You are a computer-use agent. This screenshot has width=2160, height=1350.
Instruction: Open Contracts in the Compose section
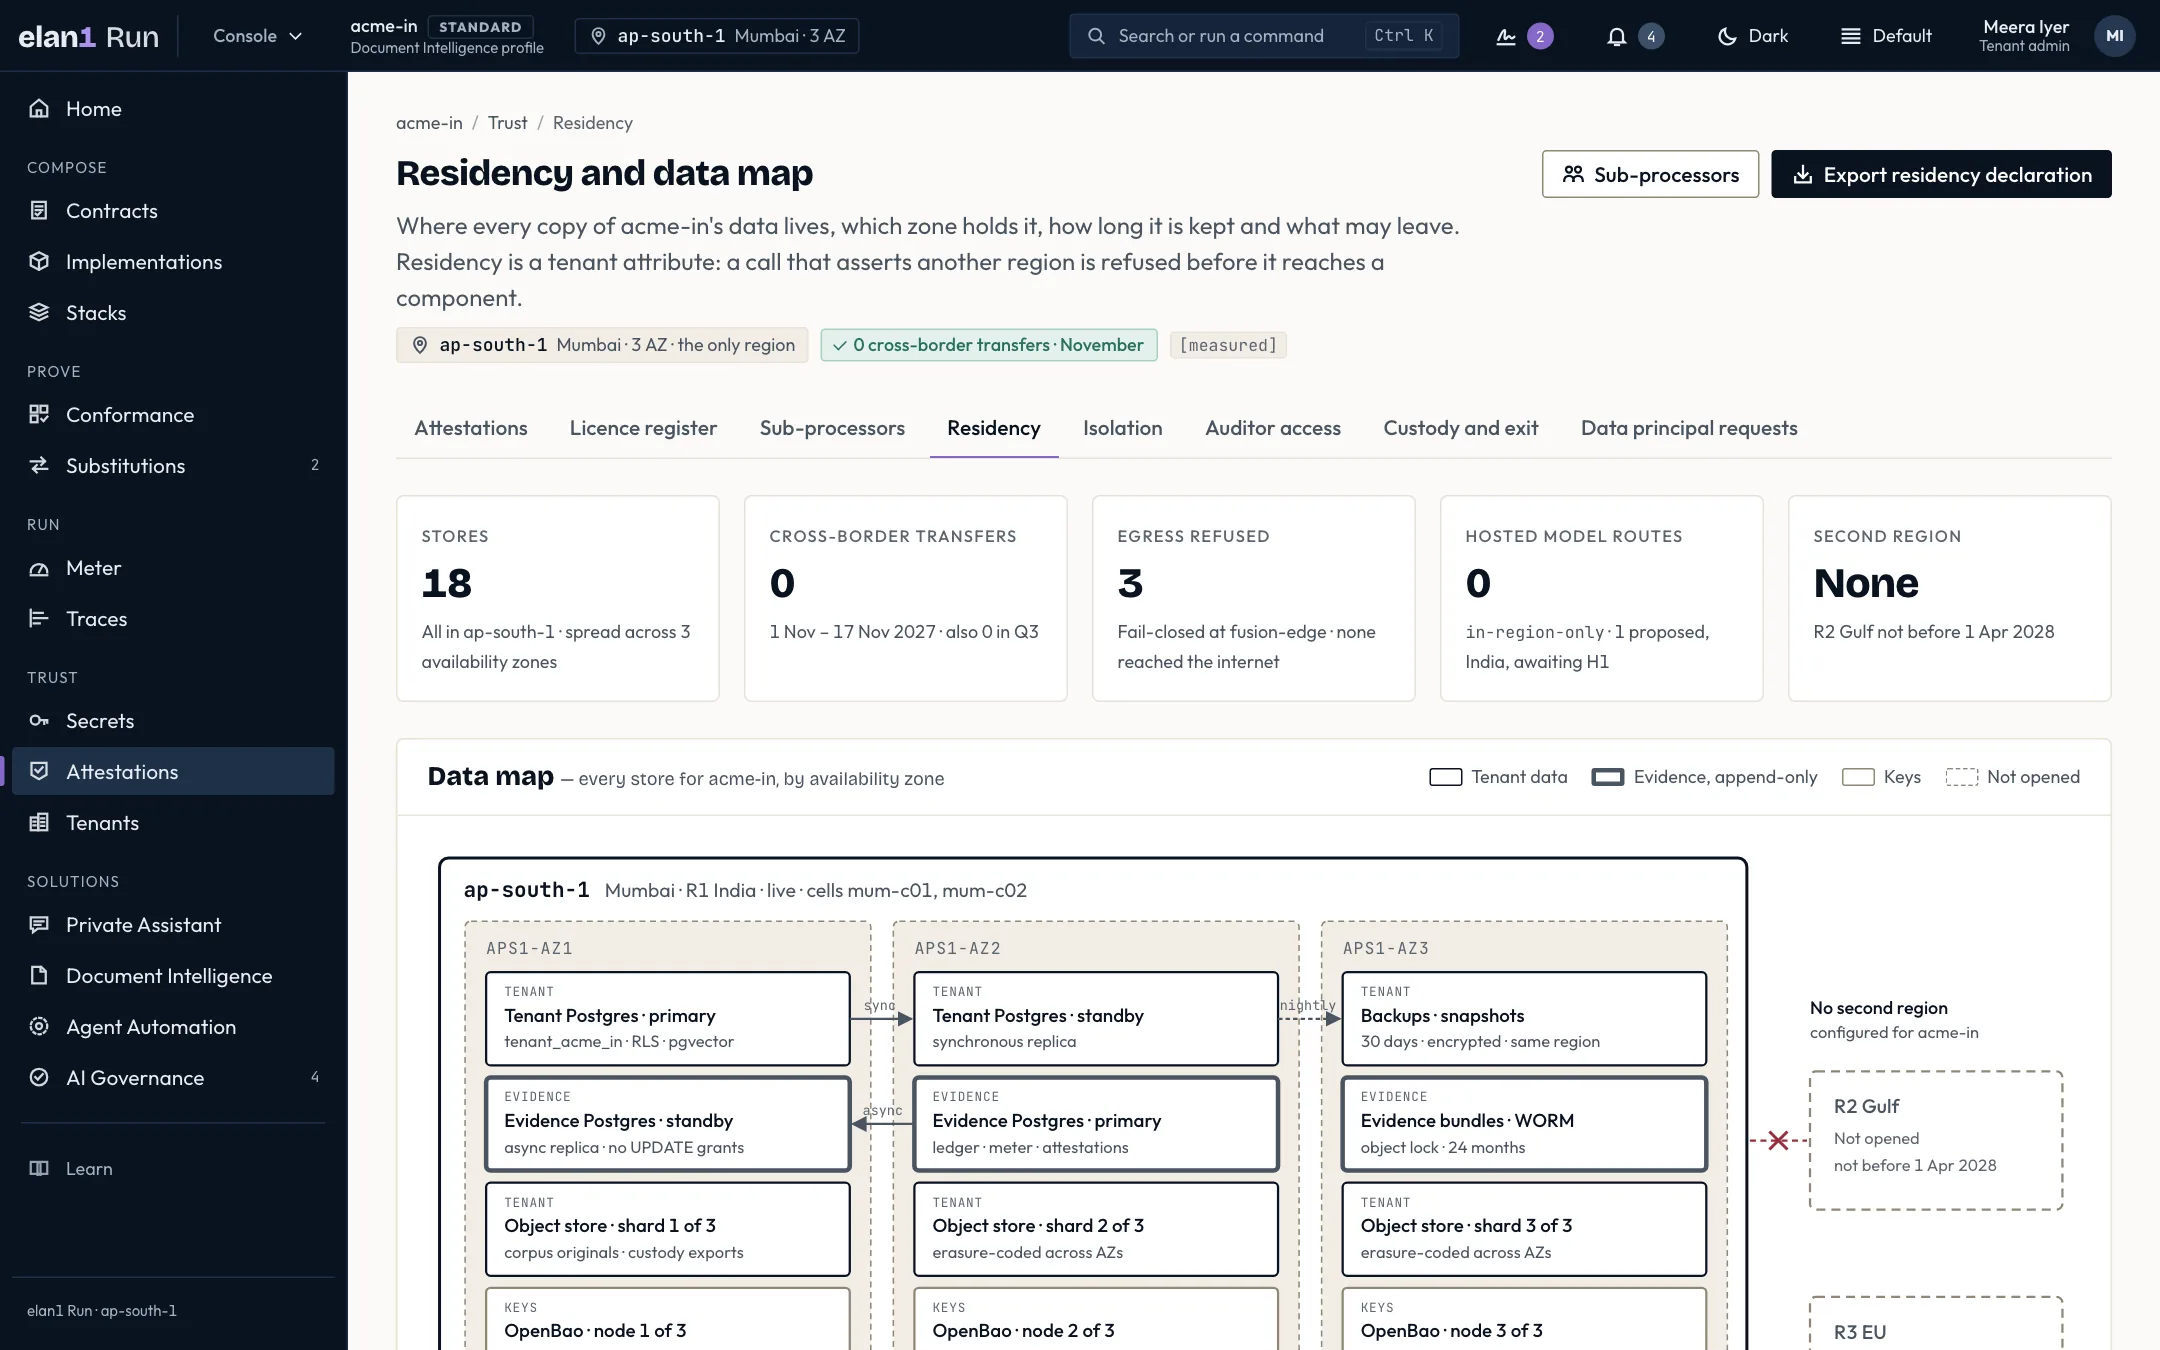click(173, 211)
